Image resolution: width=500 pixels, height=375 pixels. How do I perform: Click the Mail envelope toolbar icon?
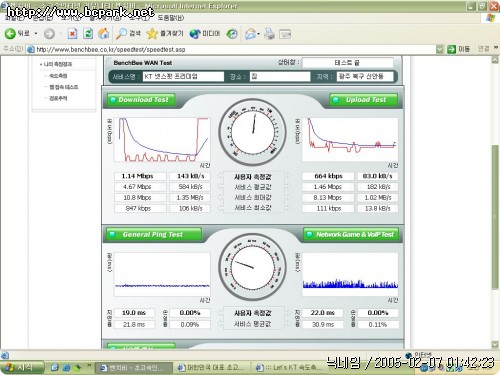(x=250, y=34)
